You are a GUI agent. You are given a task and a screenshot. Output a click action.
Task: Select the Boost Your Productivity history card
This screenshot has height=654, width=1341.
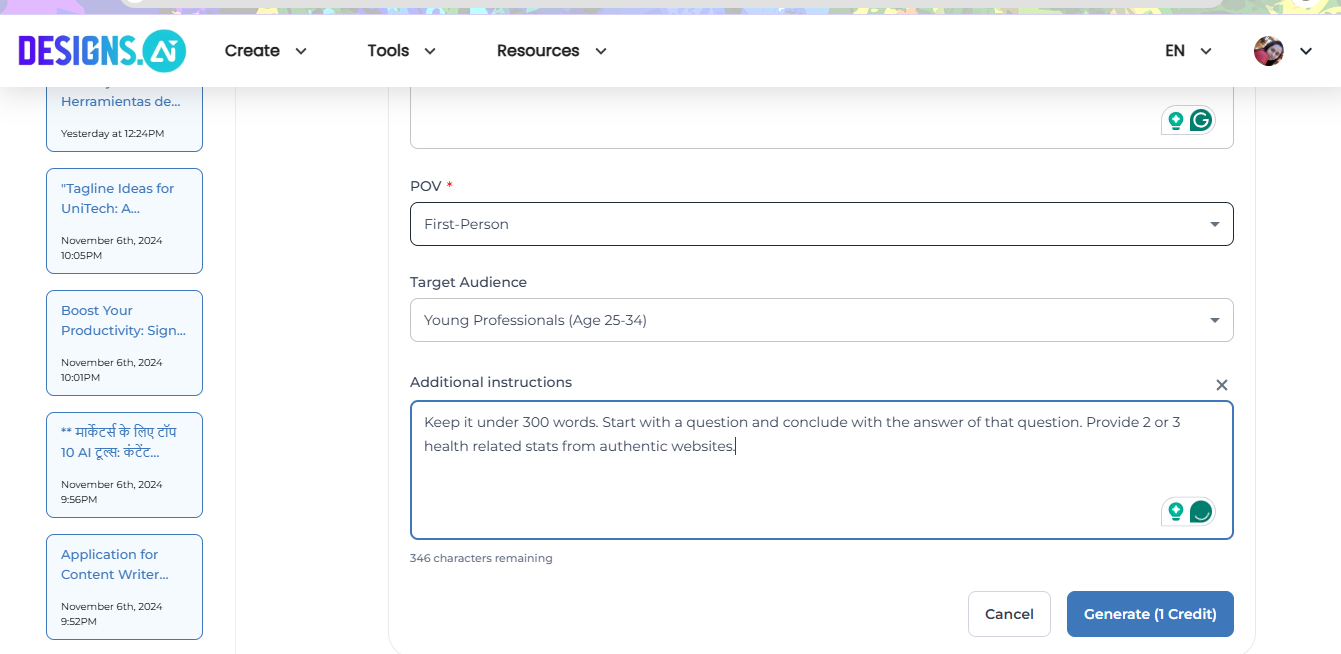(x=124, y=342)
